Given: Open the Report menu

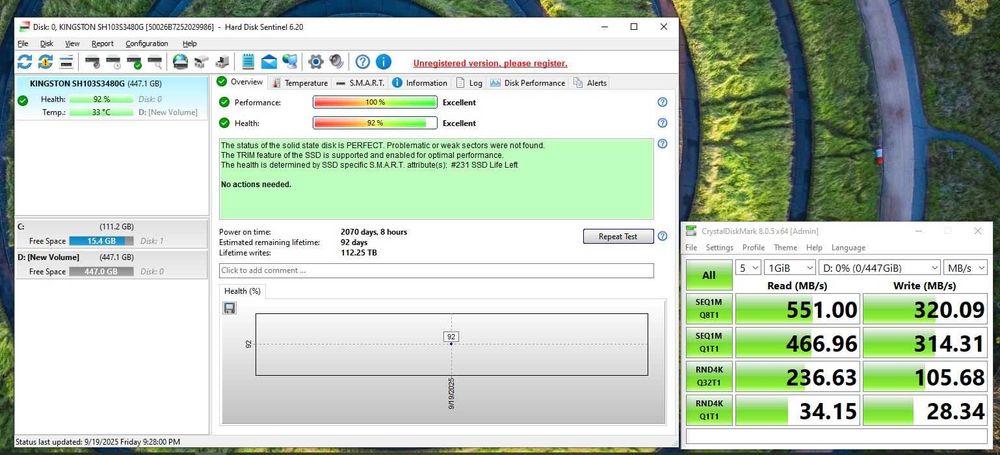Looking at the screenshot, I should coord(102,43).
